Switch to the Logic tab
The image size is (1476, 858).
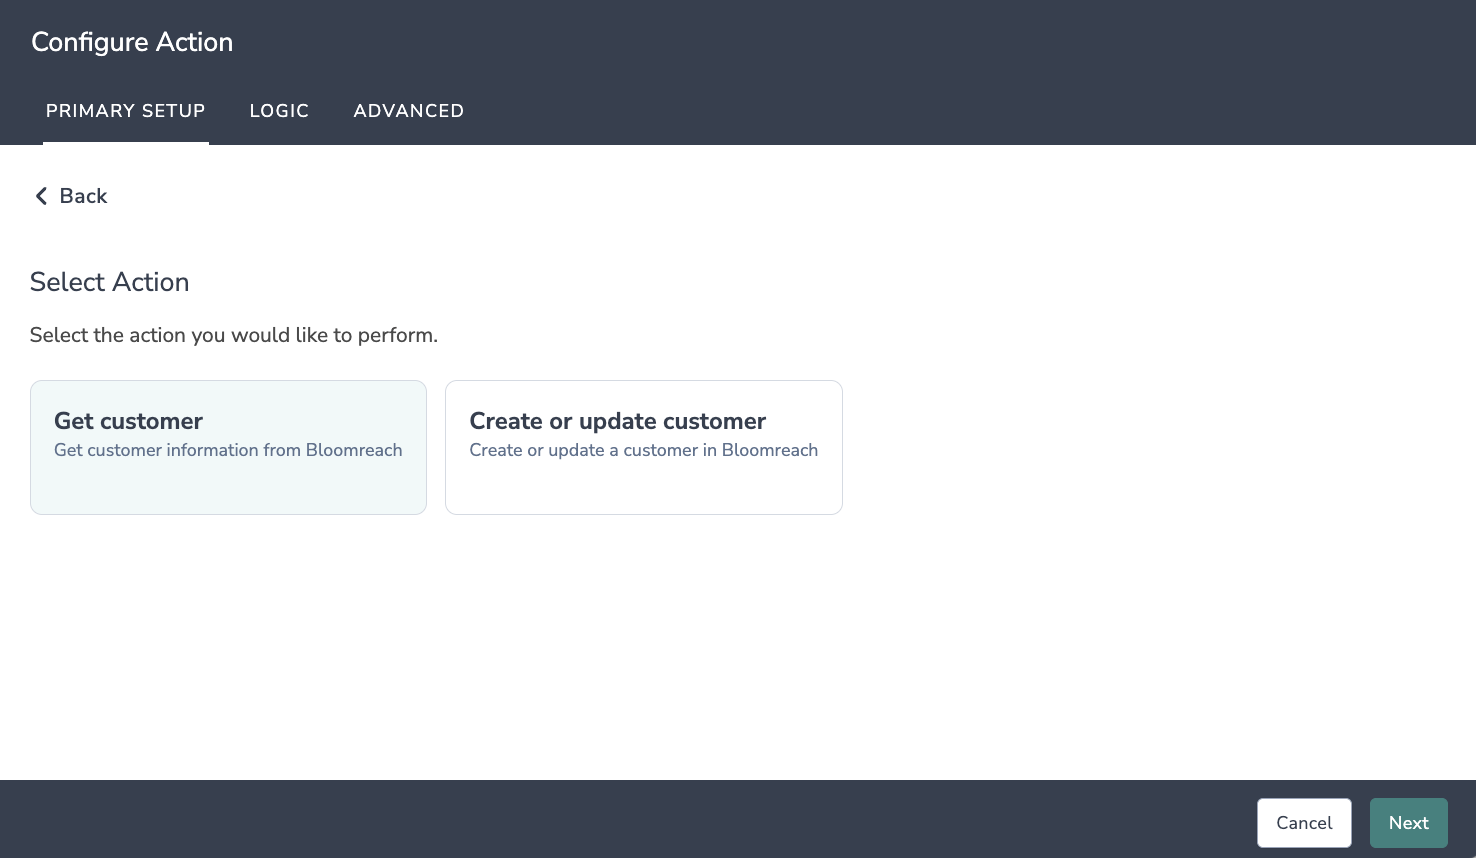pyautogui.click(x=279, y=111)
